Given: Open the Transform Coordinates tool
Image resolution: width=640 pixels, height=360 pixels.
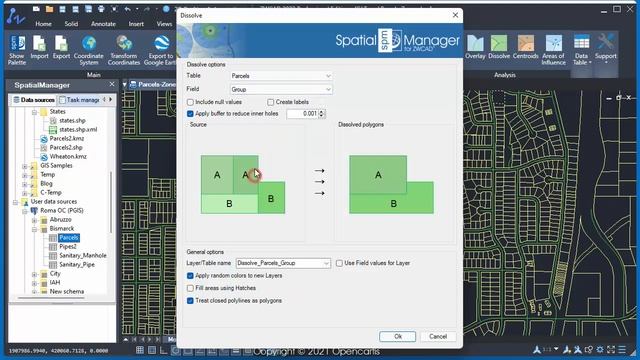Looking at the screenshot, I should (124, 50).
